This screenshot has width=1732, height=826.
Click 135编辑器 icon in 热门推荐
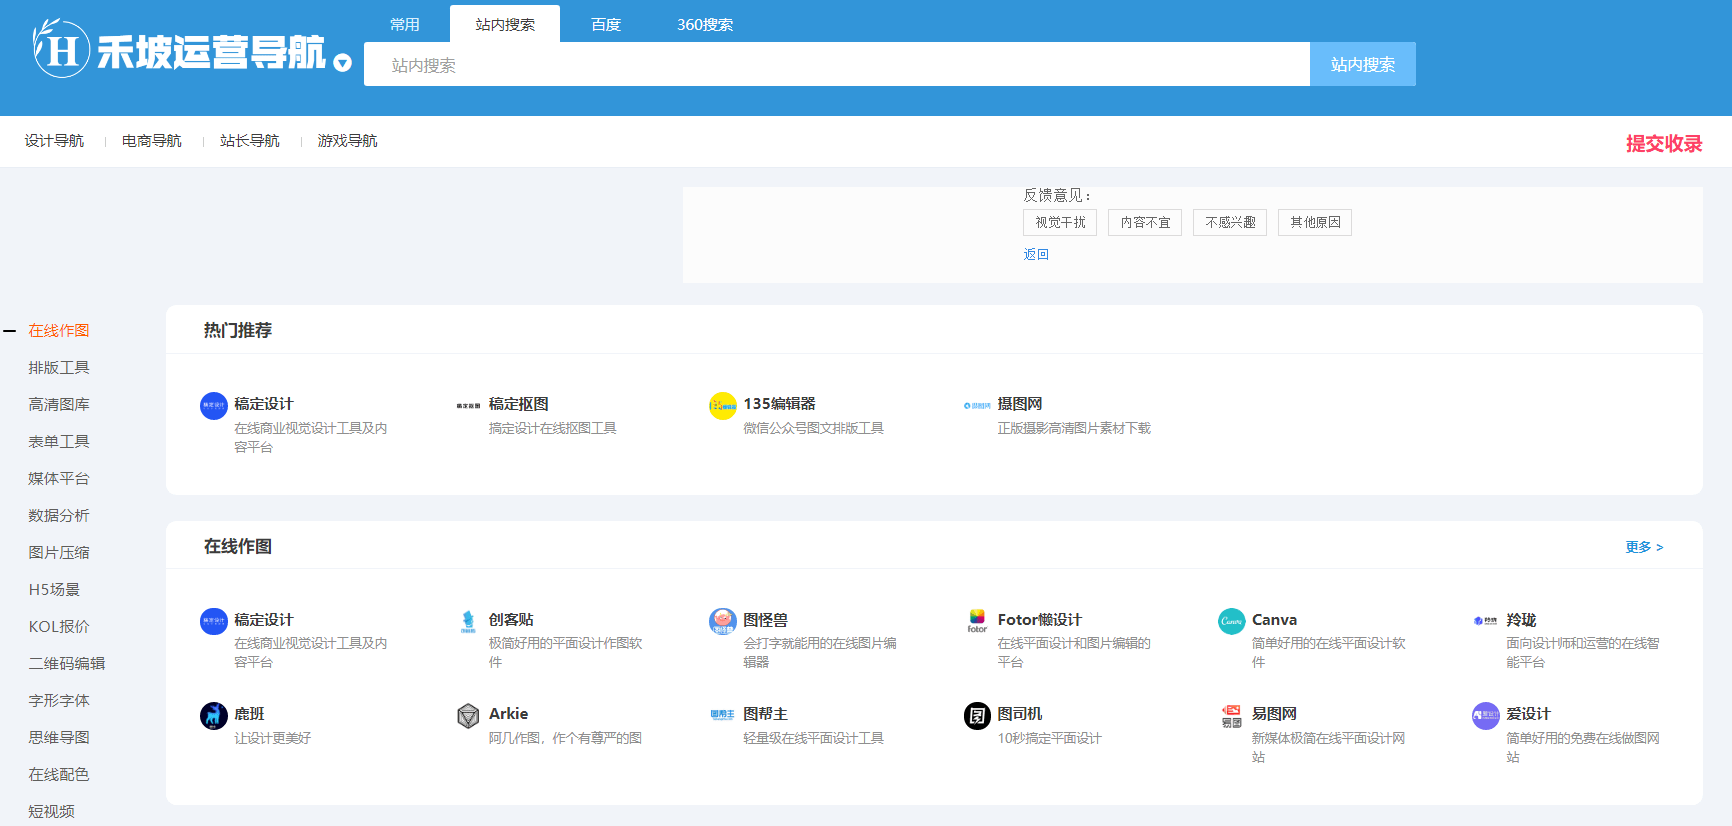tap(723, 406)
